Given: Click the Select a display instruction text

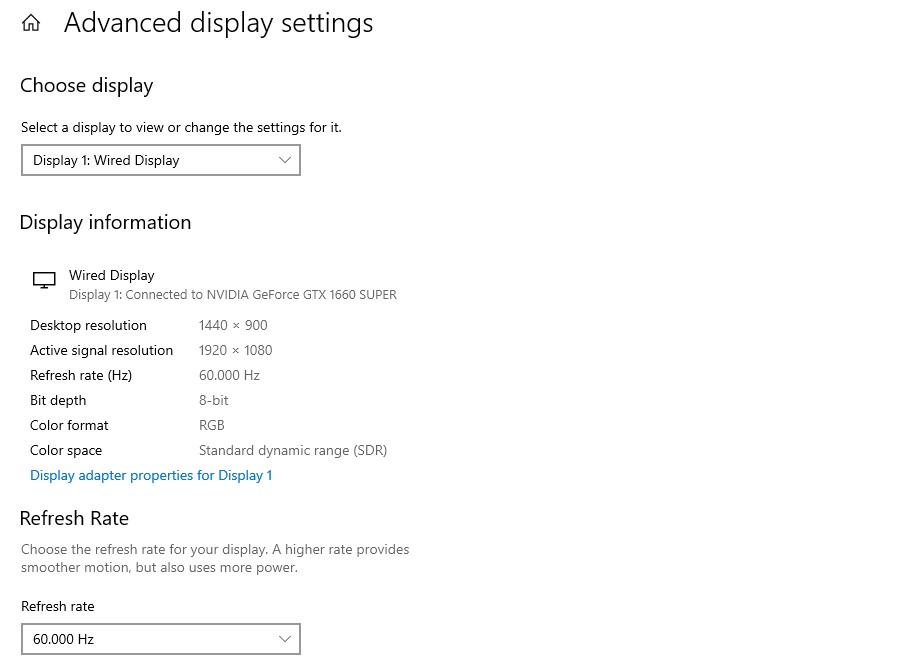Looking at the screenshot, I should click(181, 128).
